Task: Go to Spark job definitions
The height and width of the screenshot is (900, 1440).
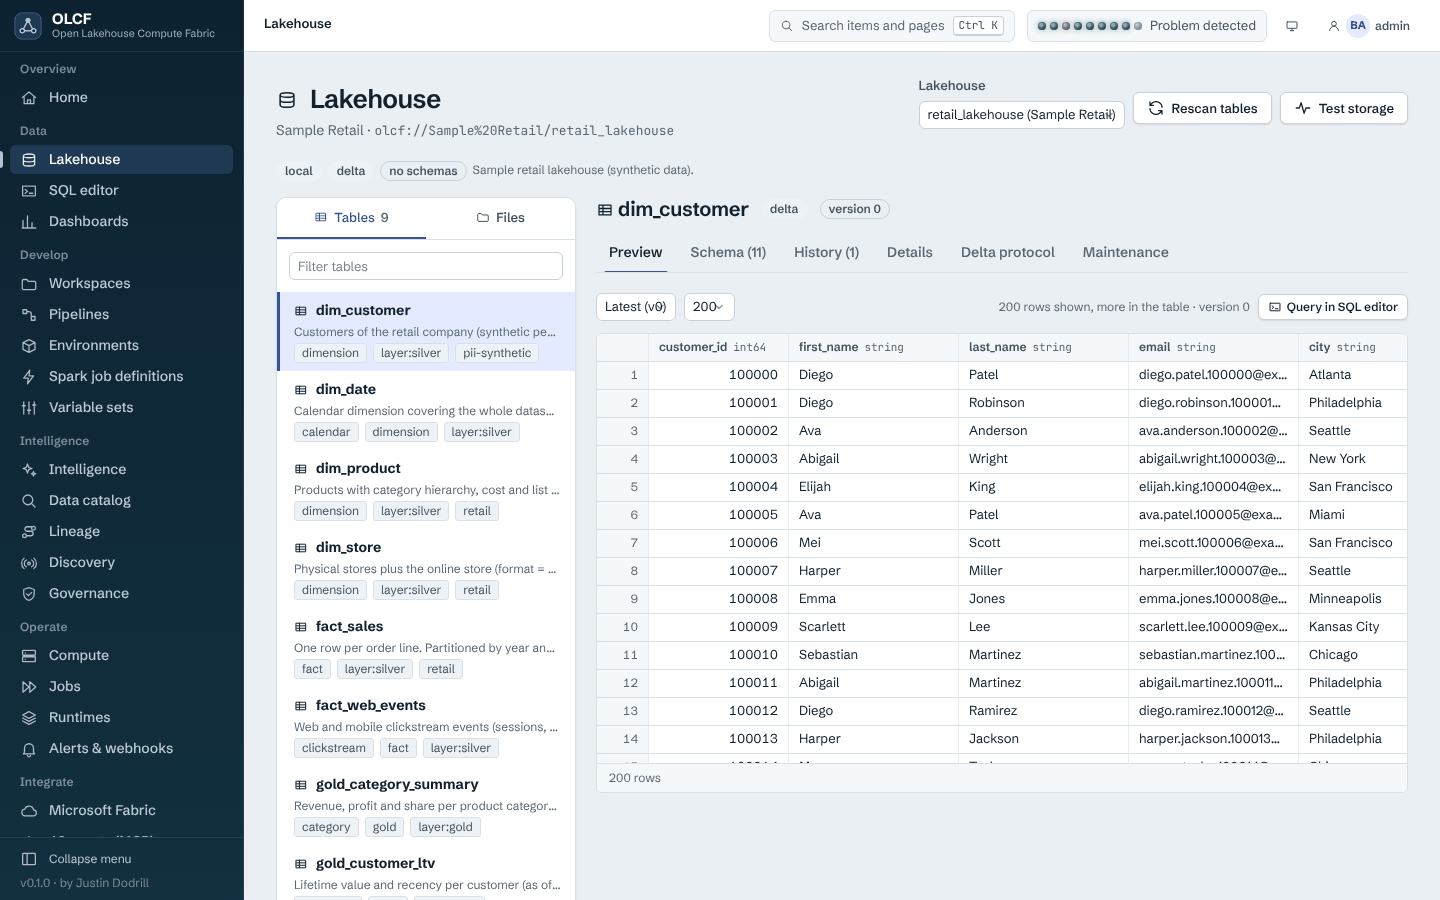Action: [121, 376]
